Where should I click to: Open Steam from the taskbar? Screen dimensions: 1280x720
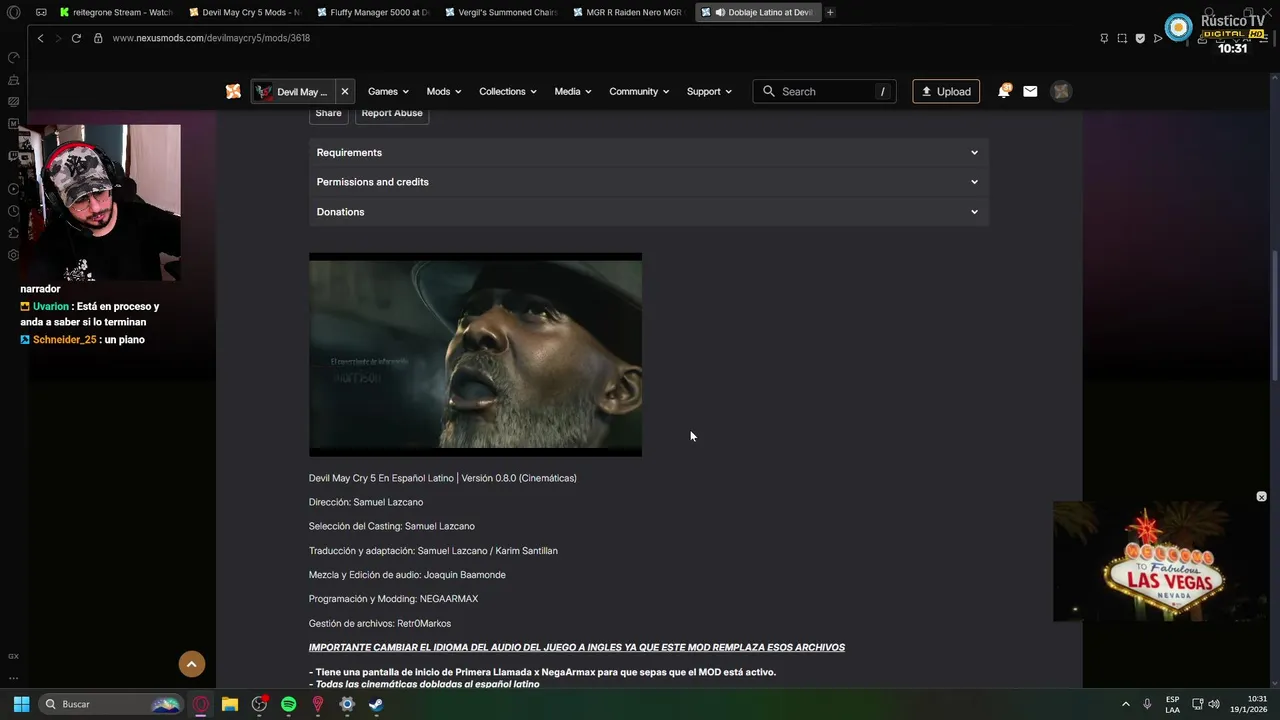376,704
